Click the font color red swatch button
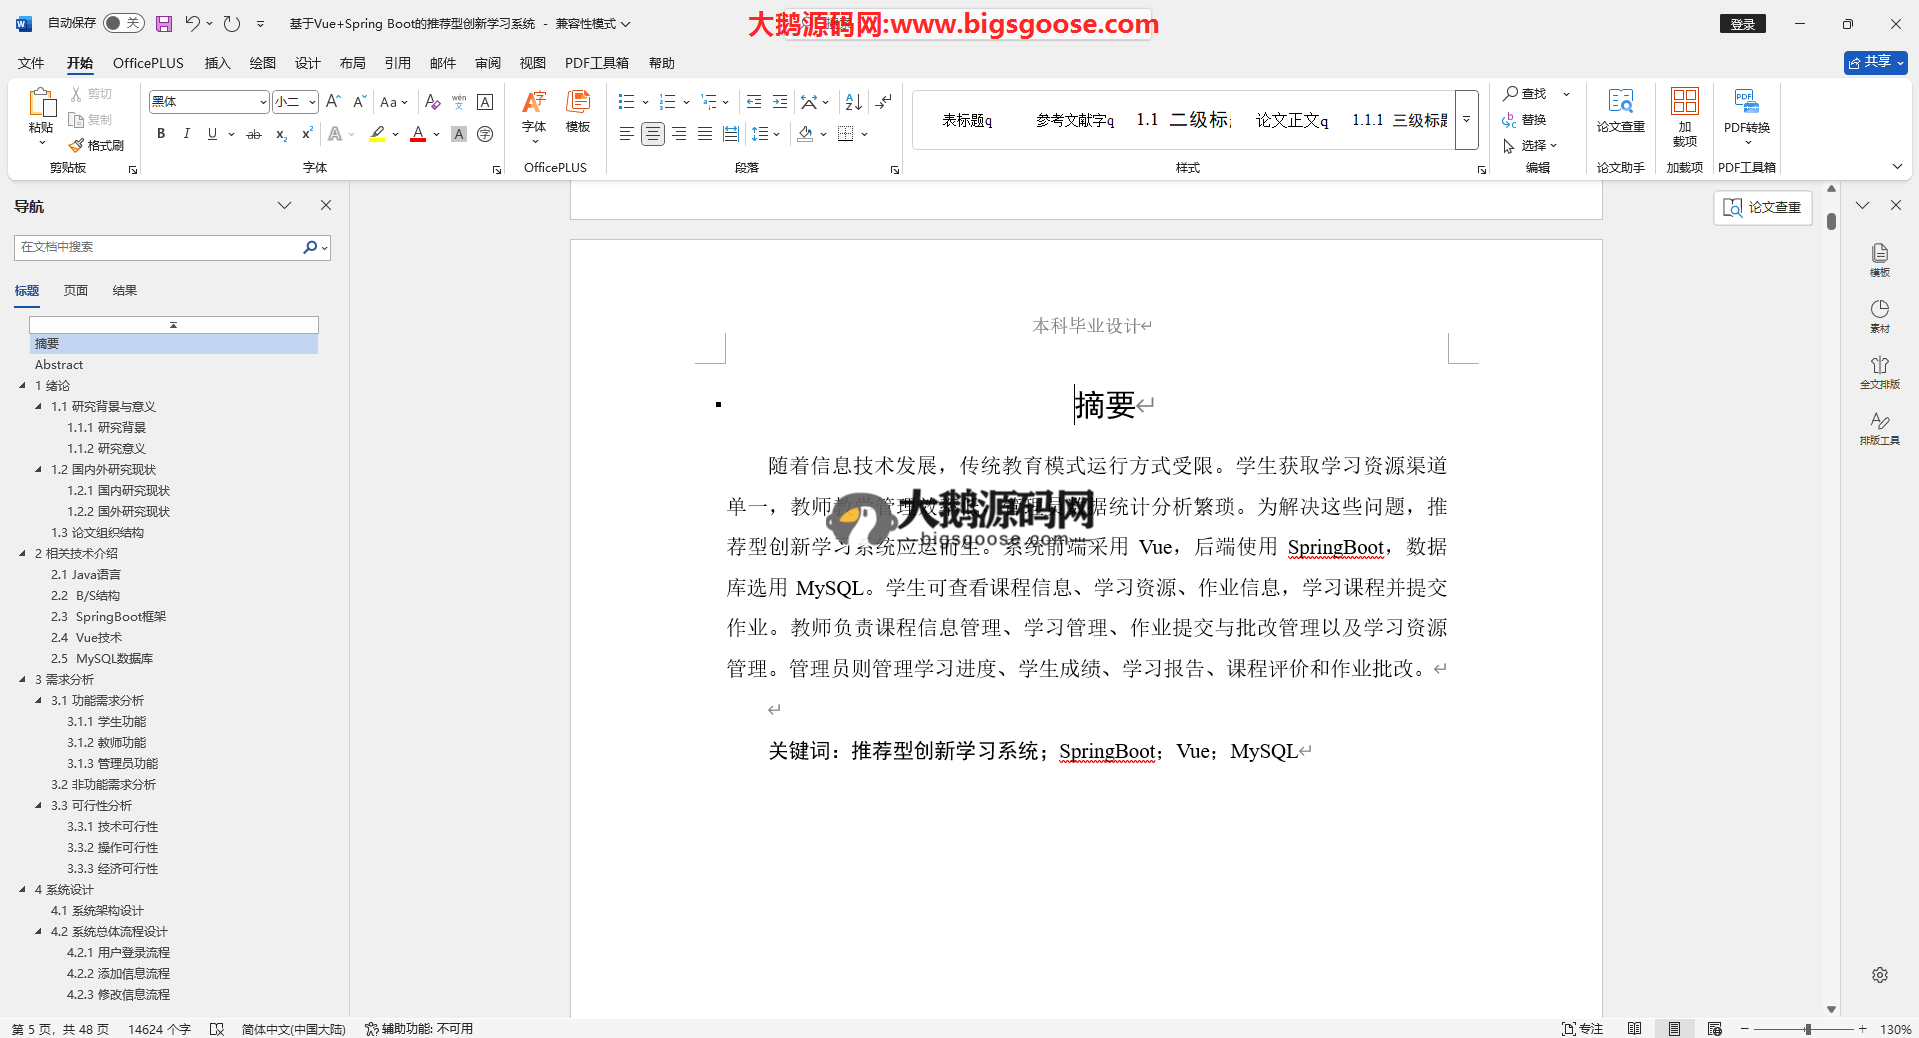The image size is (1919, 1038). click(x=418, y=134)
